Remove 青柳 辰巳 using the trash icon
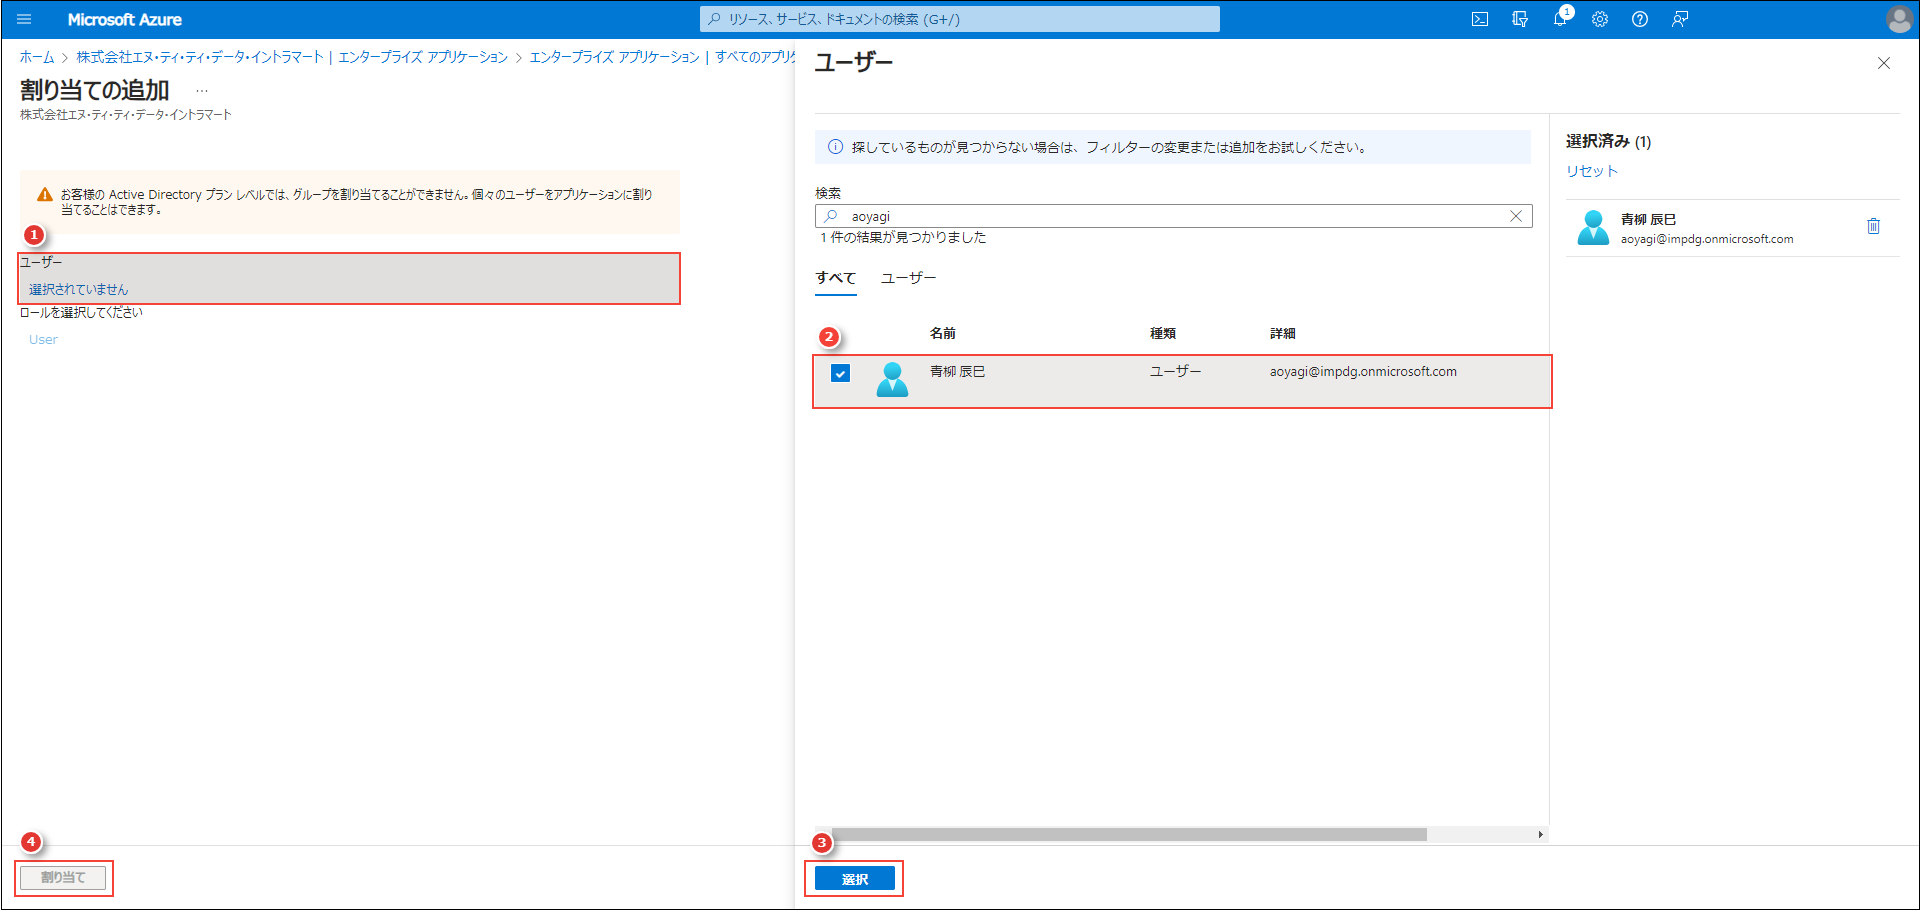This screenshot has width=1920, height=910. click(x=1873, y=227)
